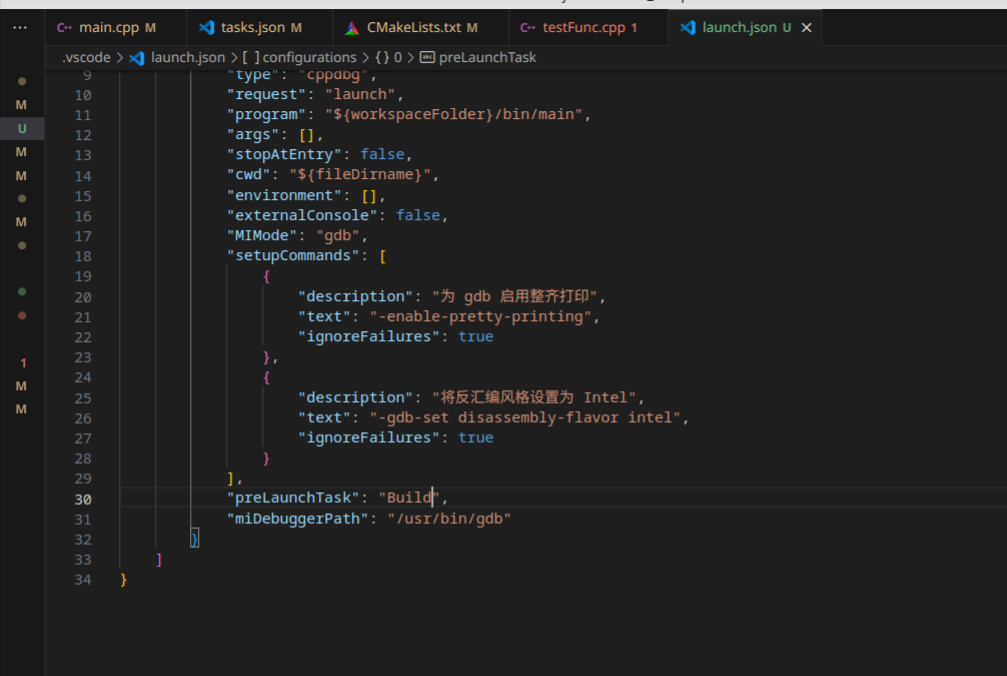Screen dimensions: 1007x676
Task: Click the "/usr/bin/gdb" debugger path value
Action: 449,519
